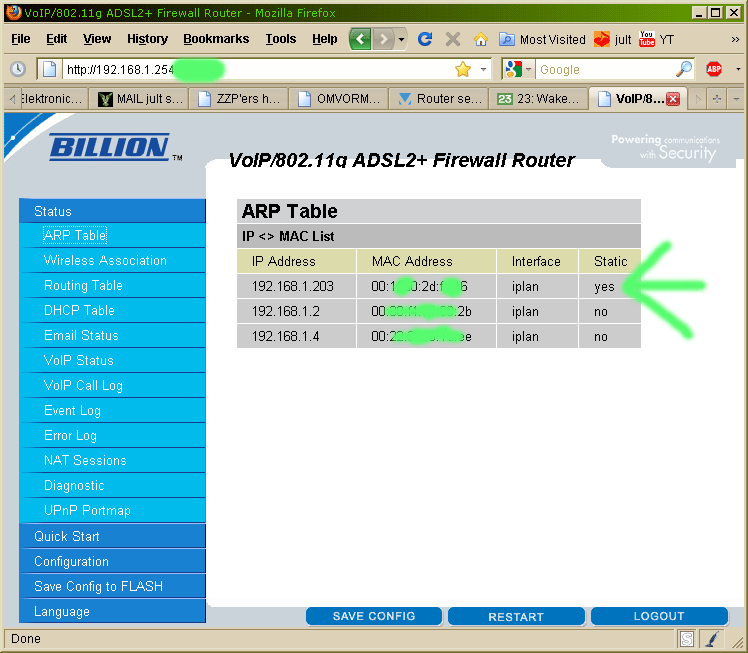Viewport: 748px width, 653px height.
Task: Bookmark this page with star icon
Action: (463, 69)
